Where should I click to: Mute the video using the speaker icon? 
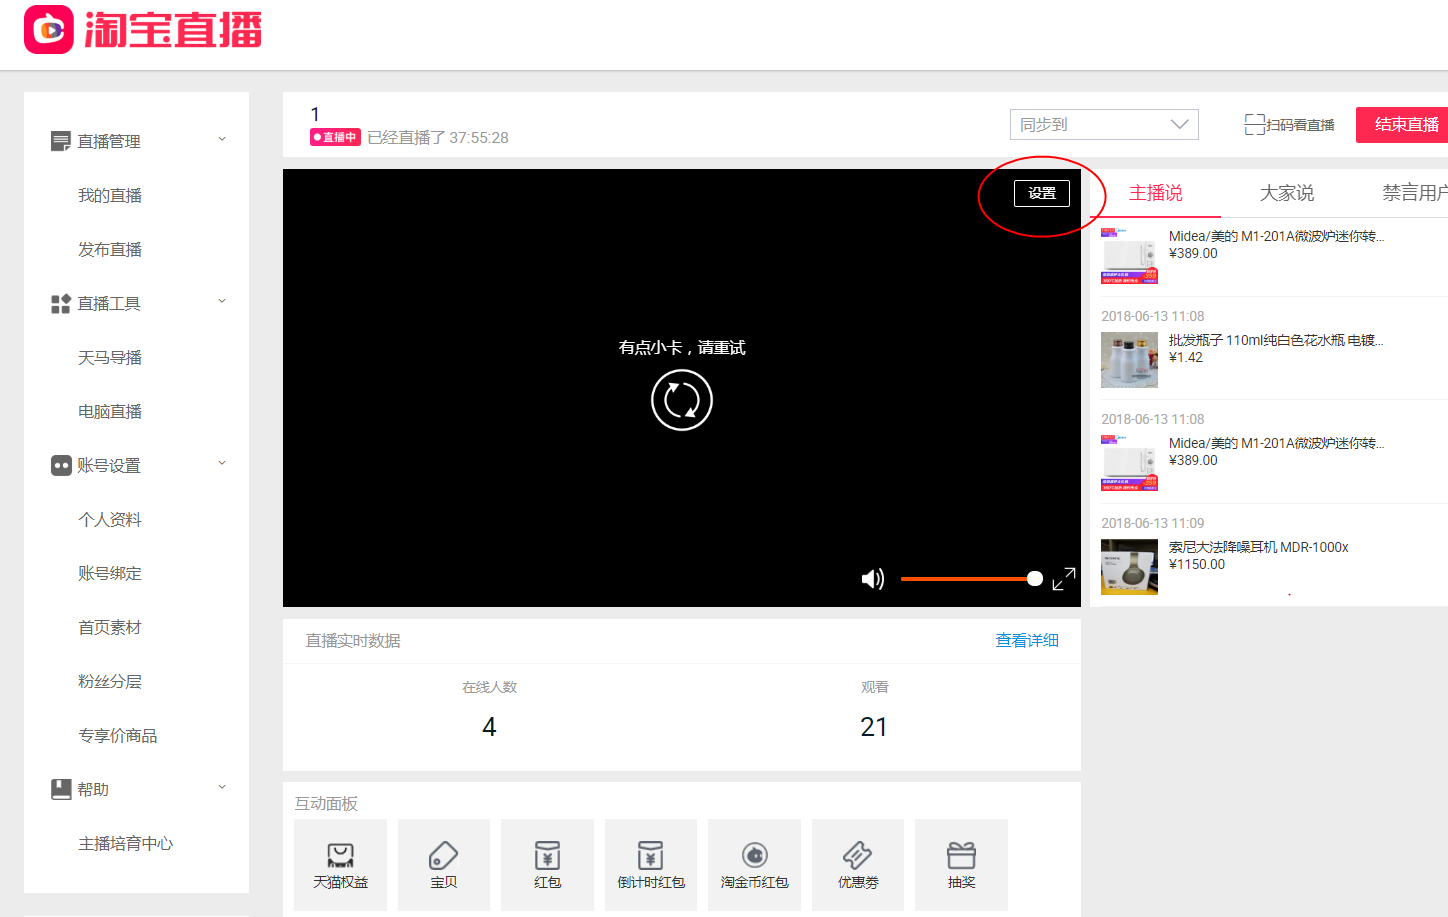(x=873, y=579)
